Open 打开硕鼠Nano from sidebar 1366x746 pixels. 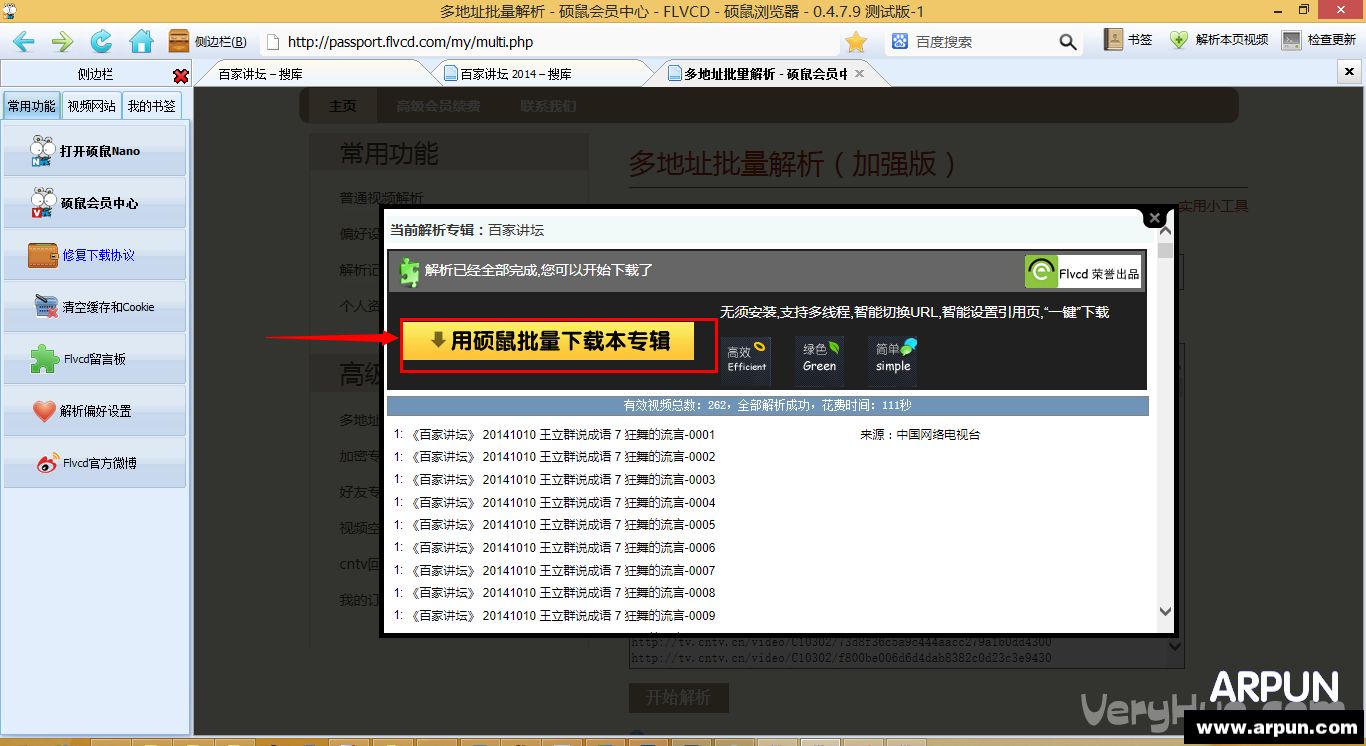coord(95,151)
